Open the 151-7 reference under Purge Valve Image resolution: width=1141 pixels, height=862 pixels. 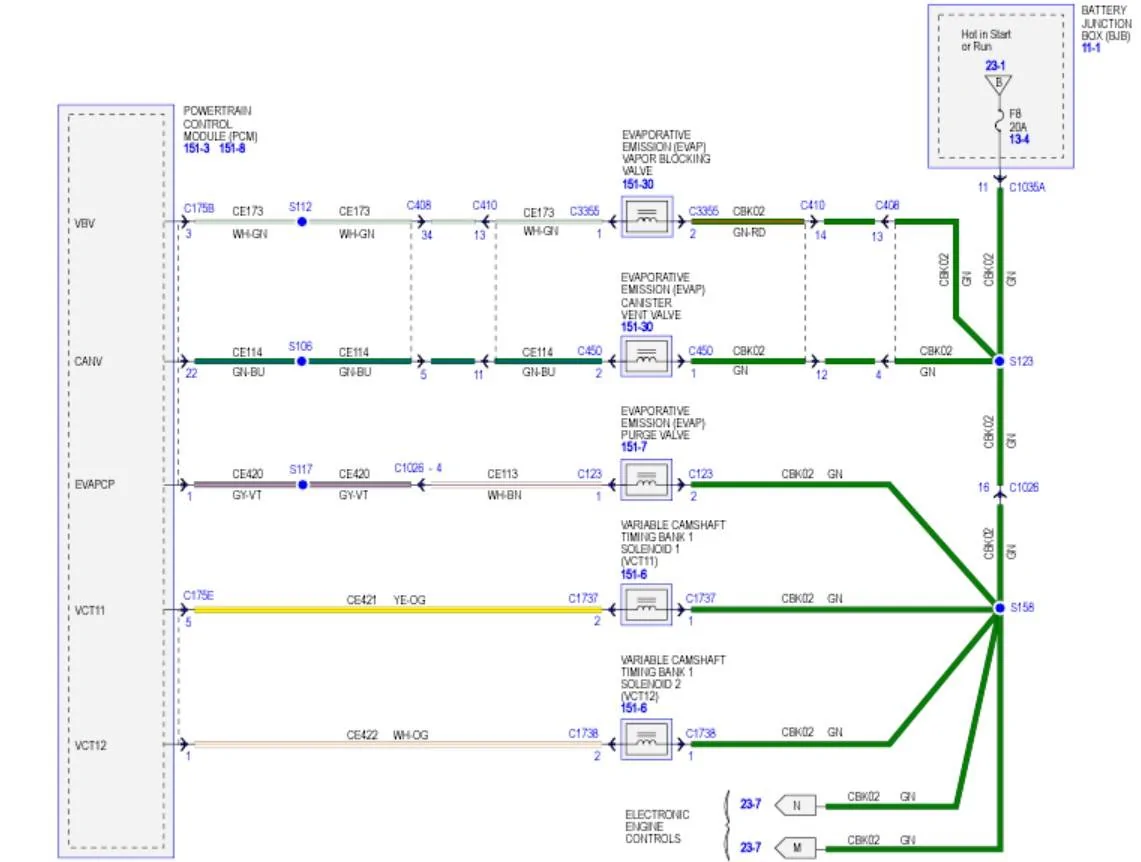point(634,447)
